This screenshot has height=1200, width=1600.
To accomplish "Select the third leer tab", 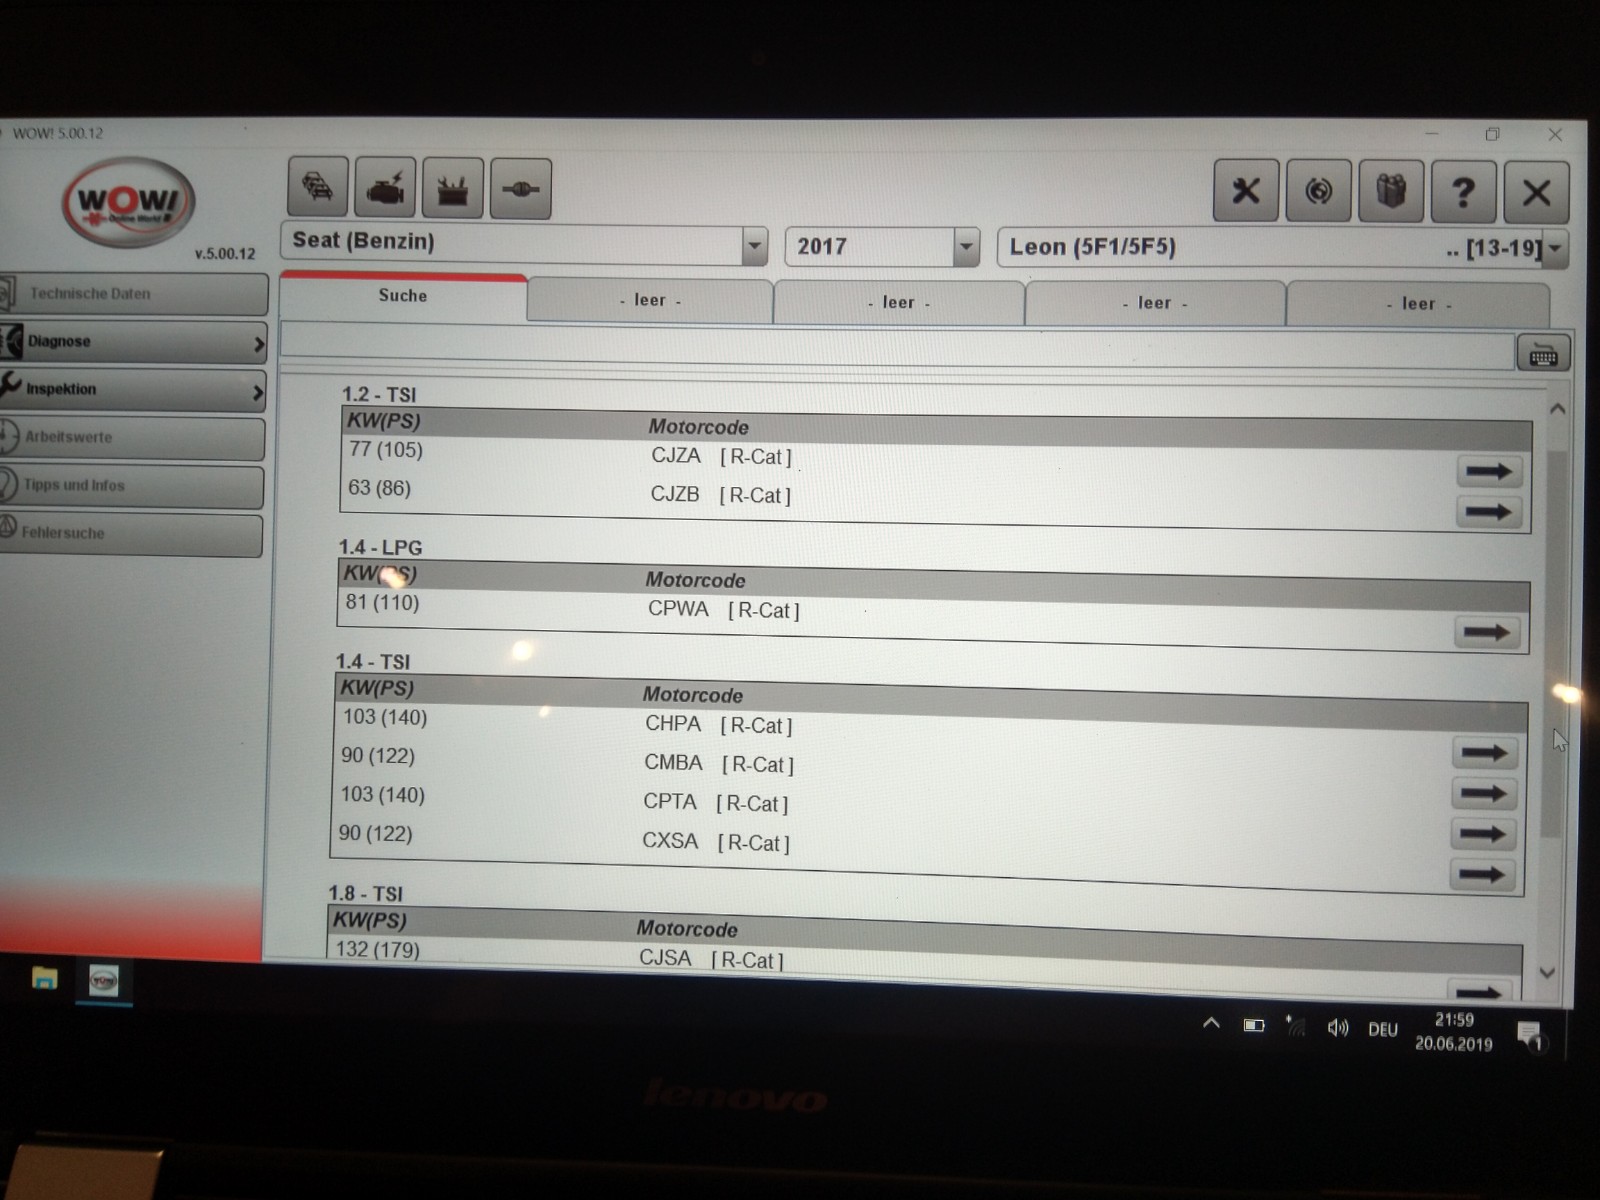I will [1155, 304].
